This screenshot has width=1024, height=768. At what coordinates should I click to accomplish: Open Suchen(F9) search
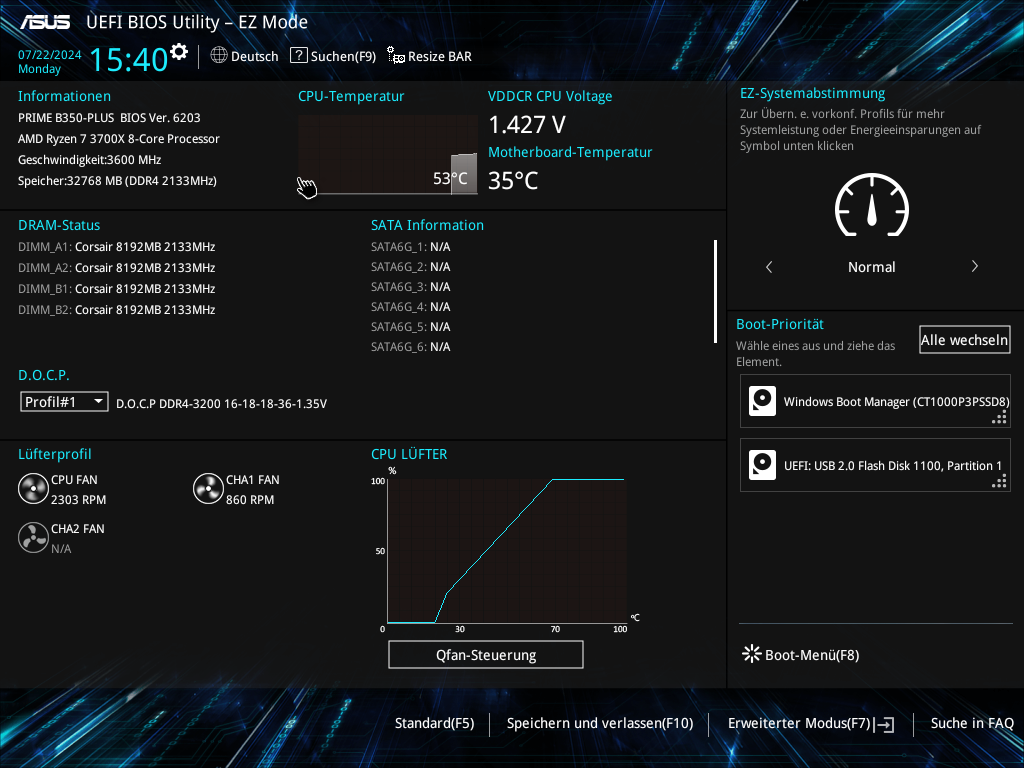coord(344,56)
